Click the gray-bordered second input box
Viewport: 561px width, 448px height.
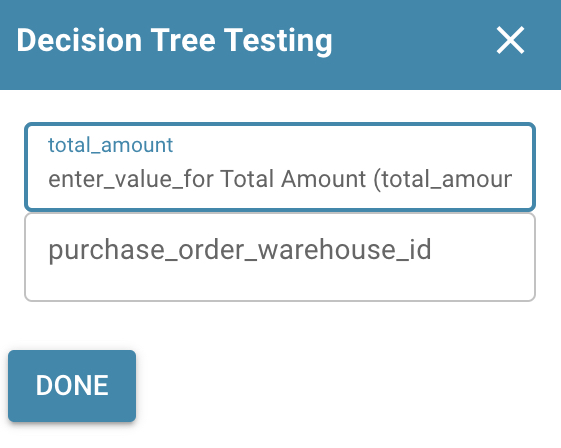coord(280,257)
